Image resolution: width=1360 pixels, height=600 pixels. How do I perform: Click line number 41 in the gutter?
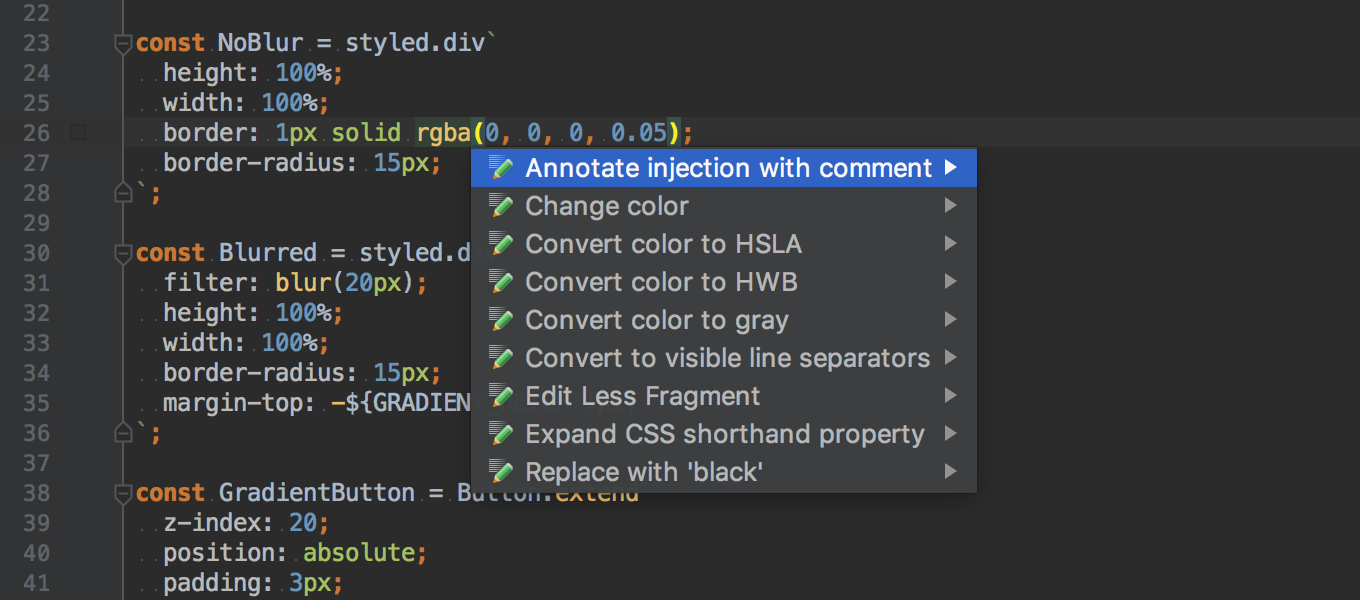pos(36,583)
